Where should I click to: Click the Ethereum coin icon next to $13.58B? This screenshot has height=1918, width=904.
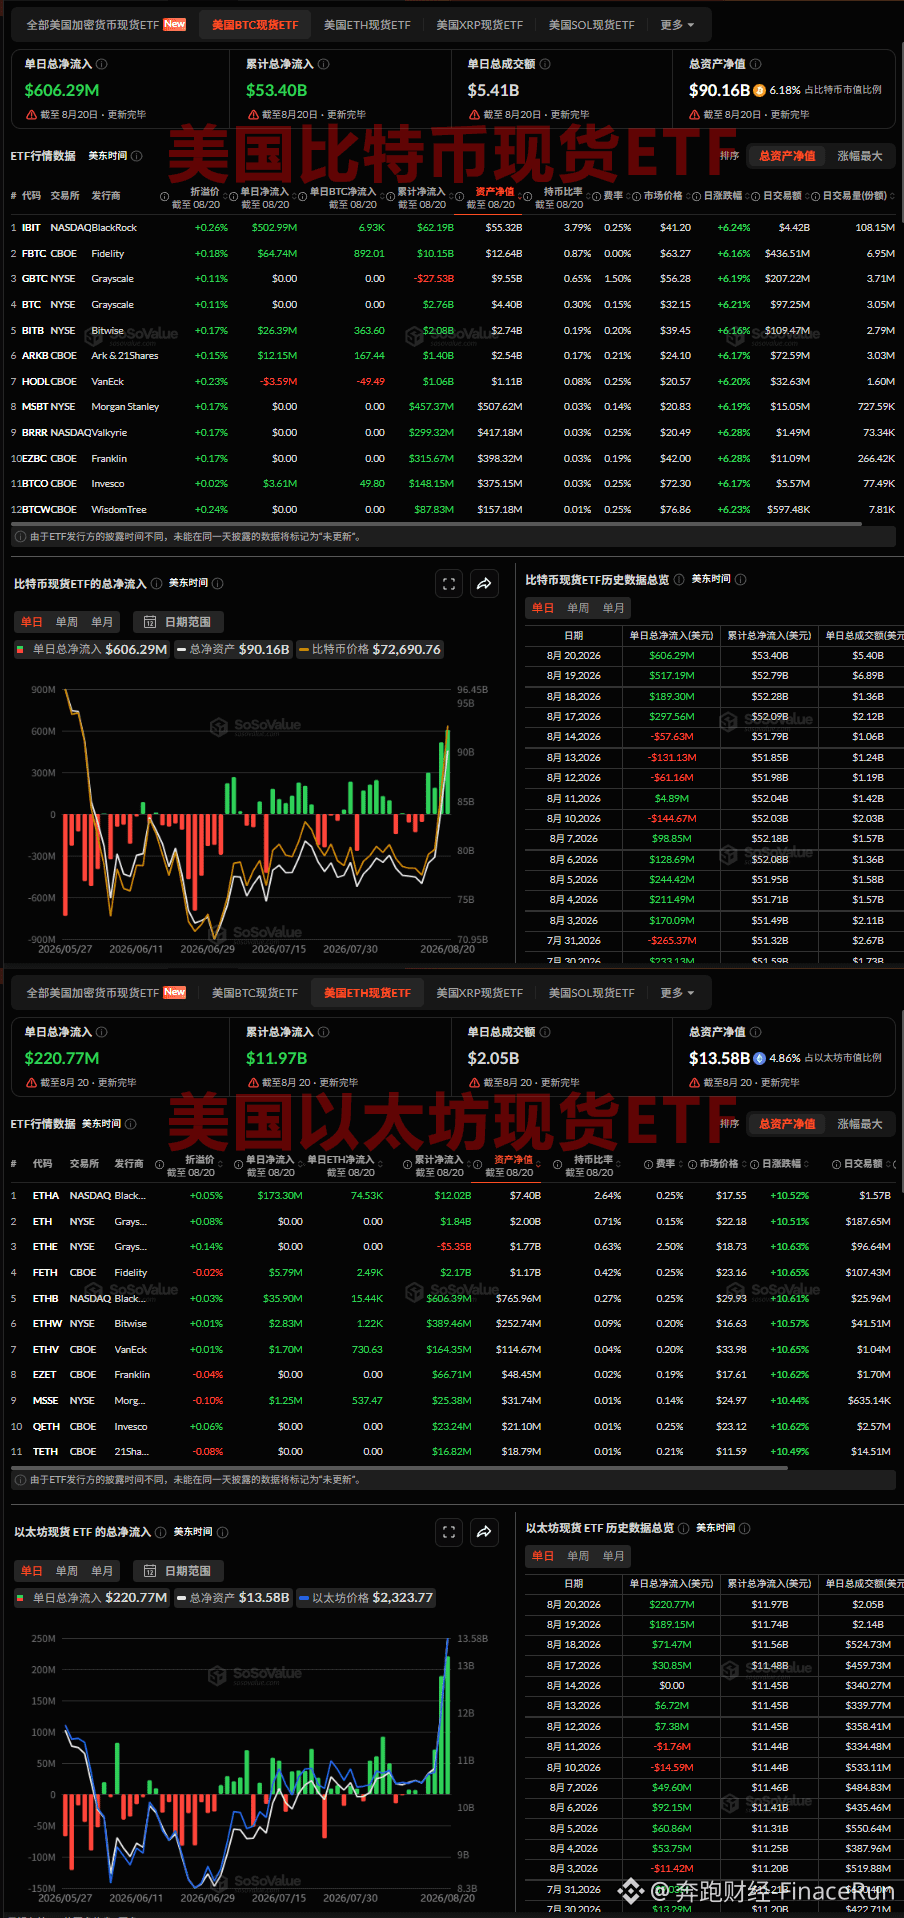(x=760, y=1058)
